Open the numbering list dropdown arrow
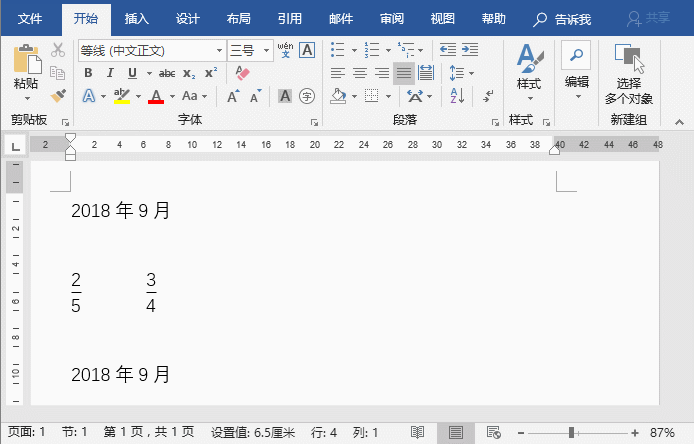Image resolution: width=694 pixels, height=444 pixels. [x=388, y=50]
